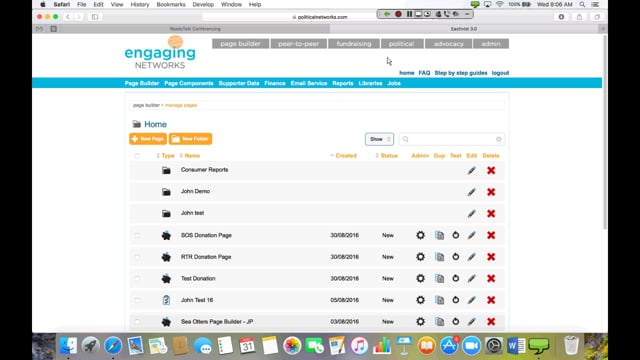
Task: Edit the John test folder
Action: (x=471, y=213)
